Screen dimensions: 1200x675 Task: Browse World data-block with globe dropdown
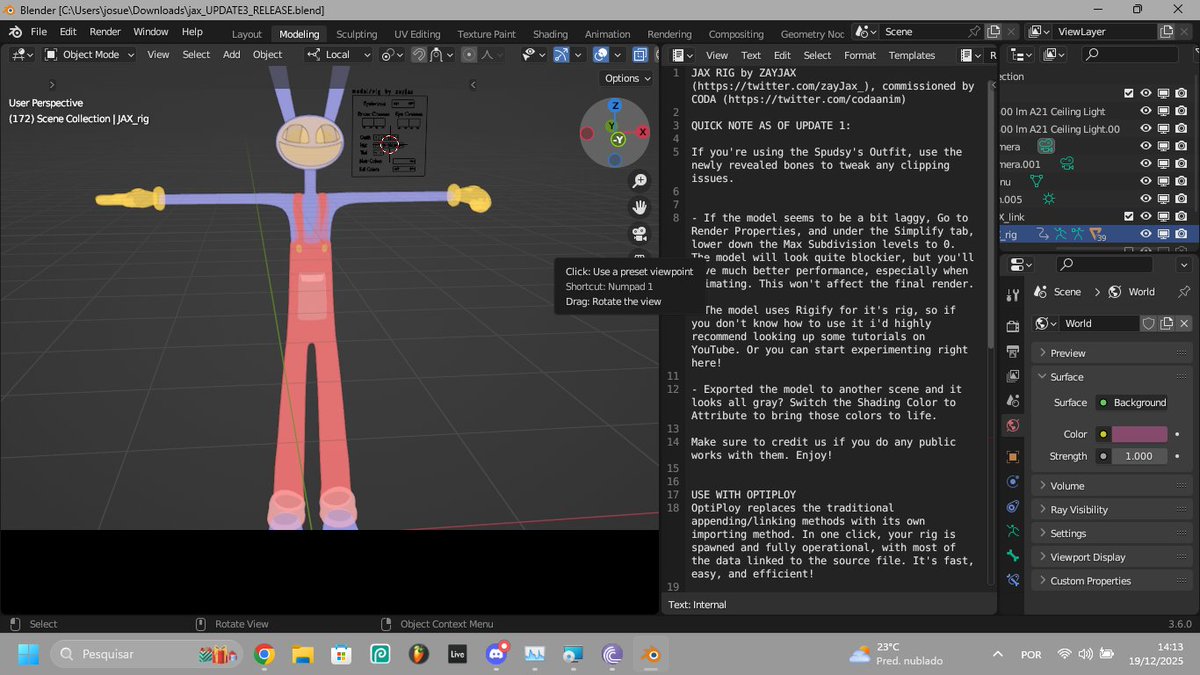pos(1046,323)
